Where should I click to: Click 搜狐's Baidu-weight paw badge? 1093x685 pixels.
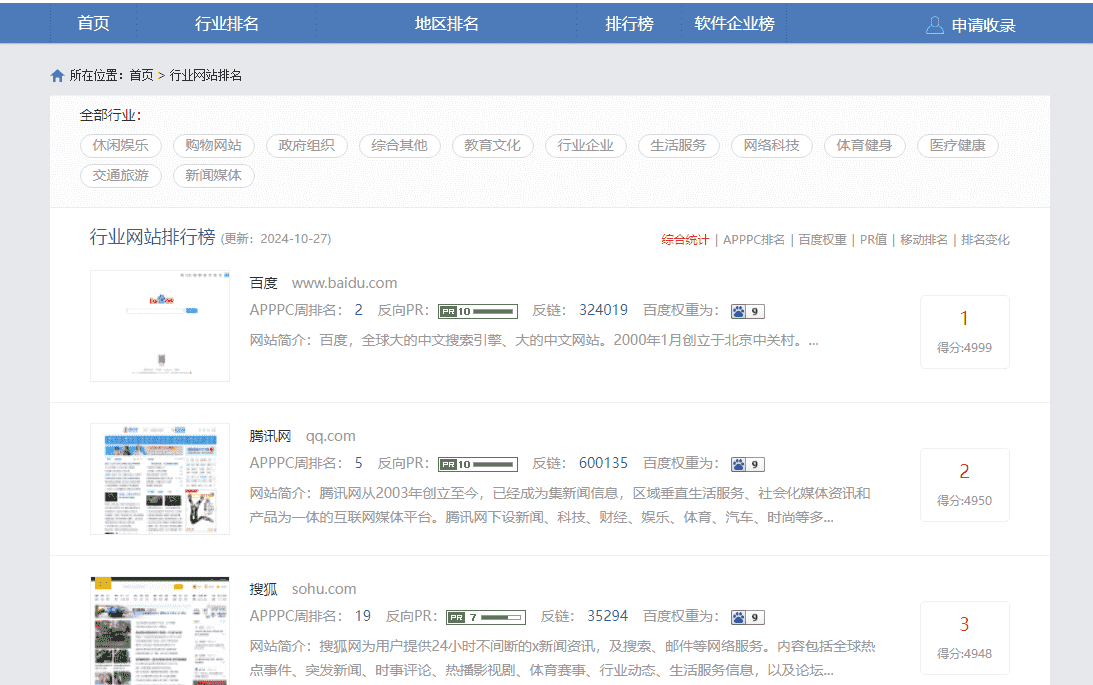click(747, 617)
